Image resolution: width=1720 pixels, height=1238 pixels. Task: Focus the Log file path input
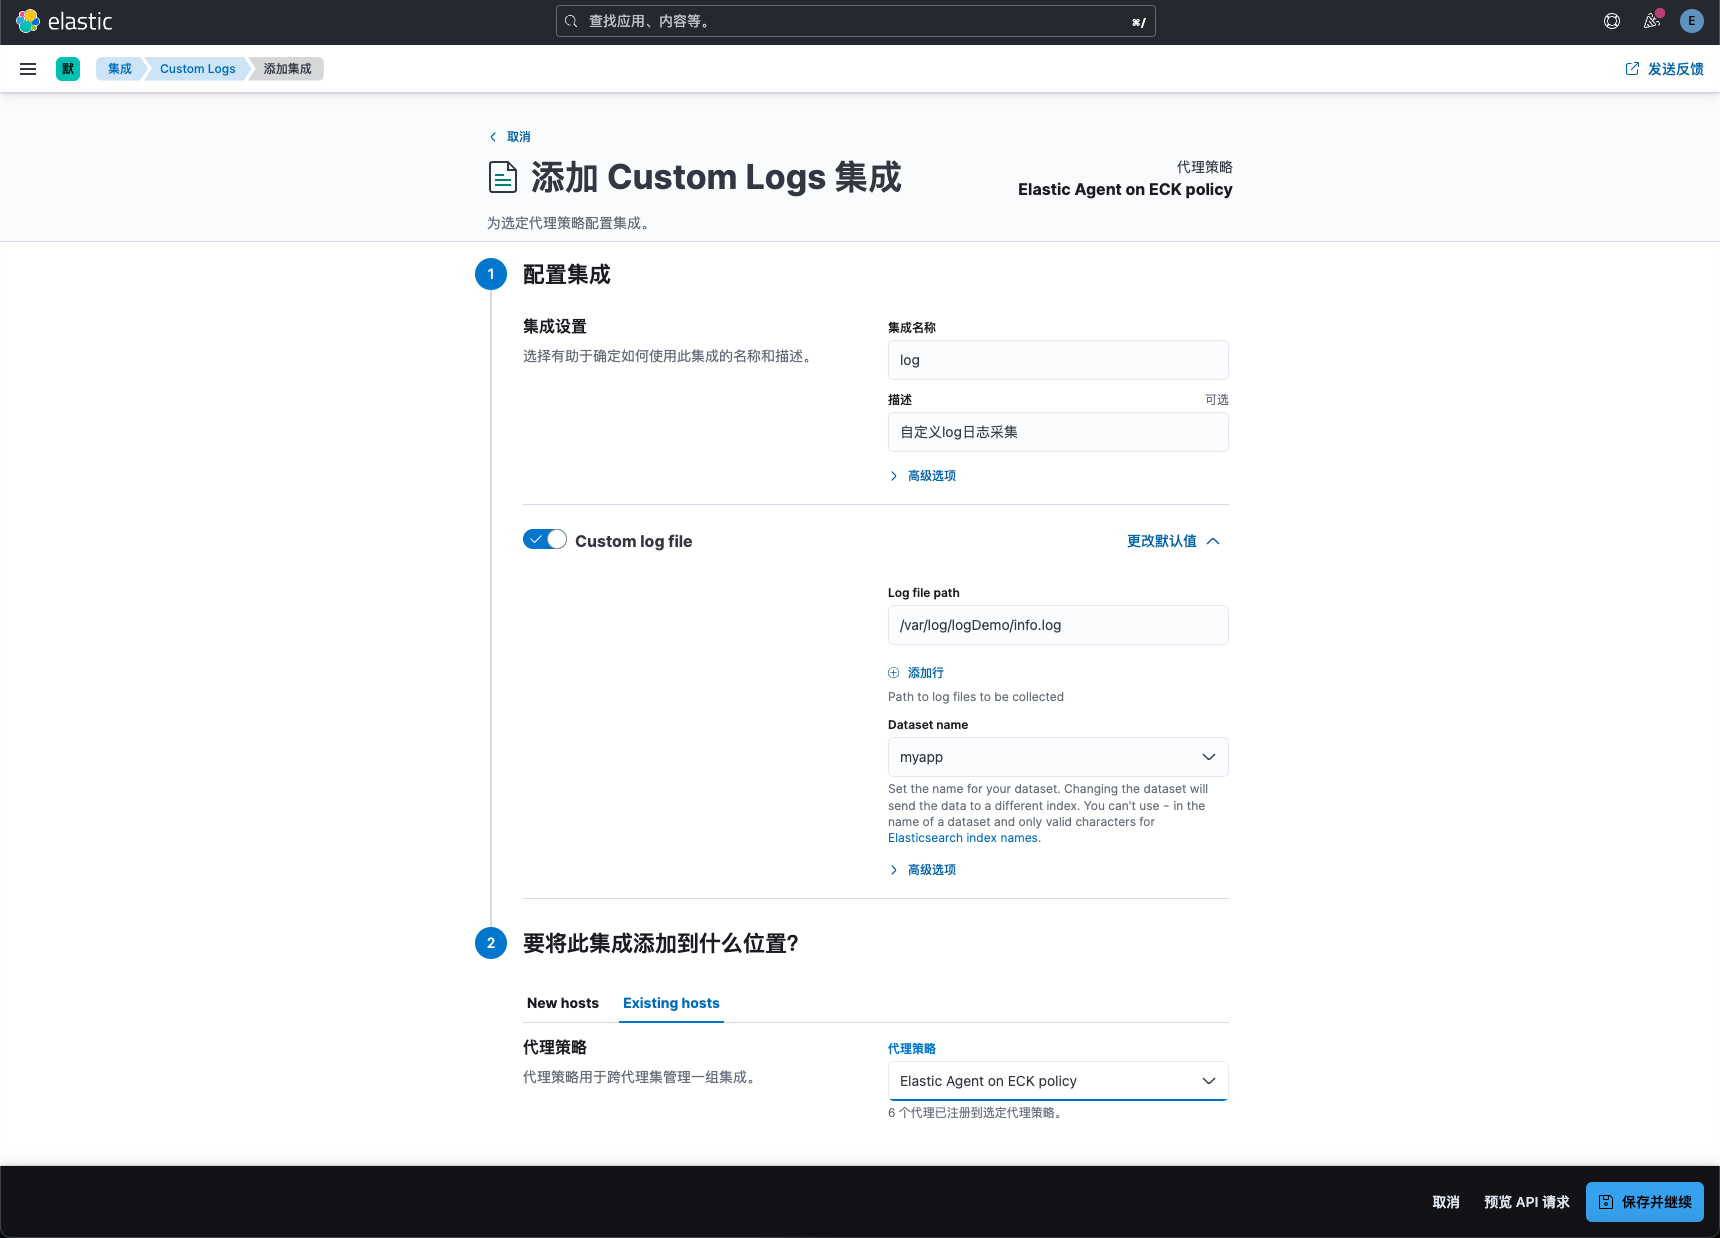click(1058, 625)
